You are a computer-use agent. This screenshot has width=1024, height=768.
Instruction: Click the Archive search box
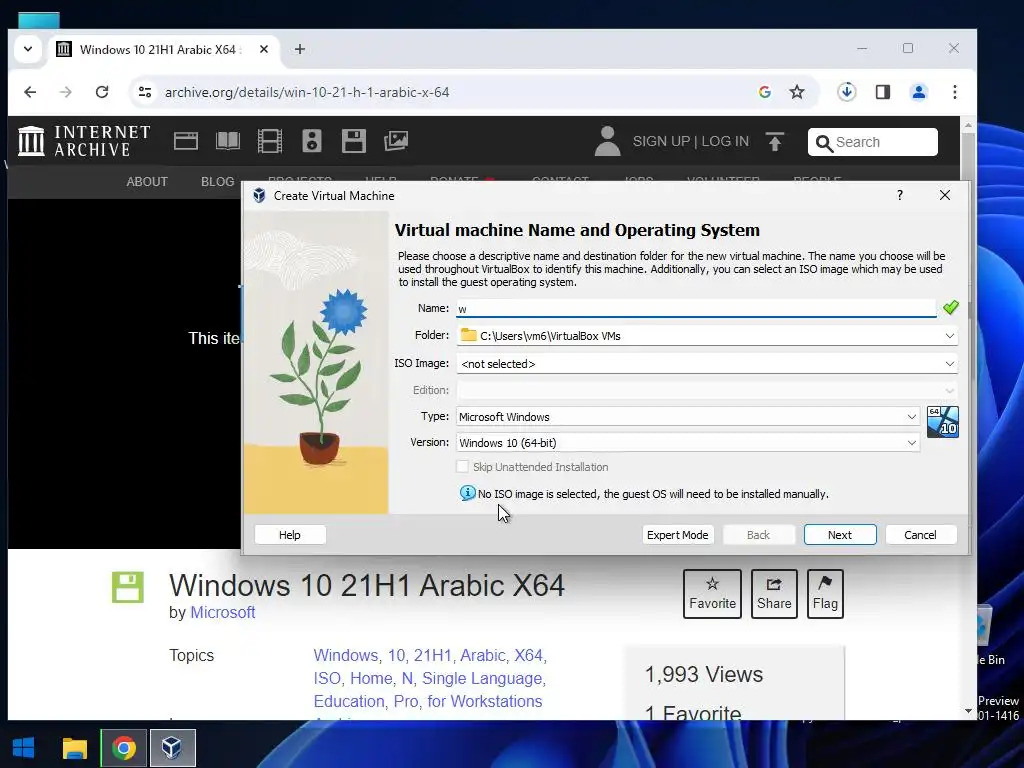tap(872, 142)
